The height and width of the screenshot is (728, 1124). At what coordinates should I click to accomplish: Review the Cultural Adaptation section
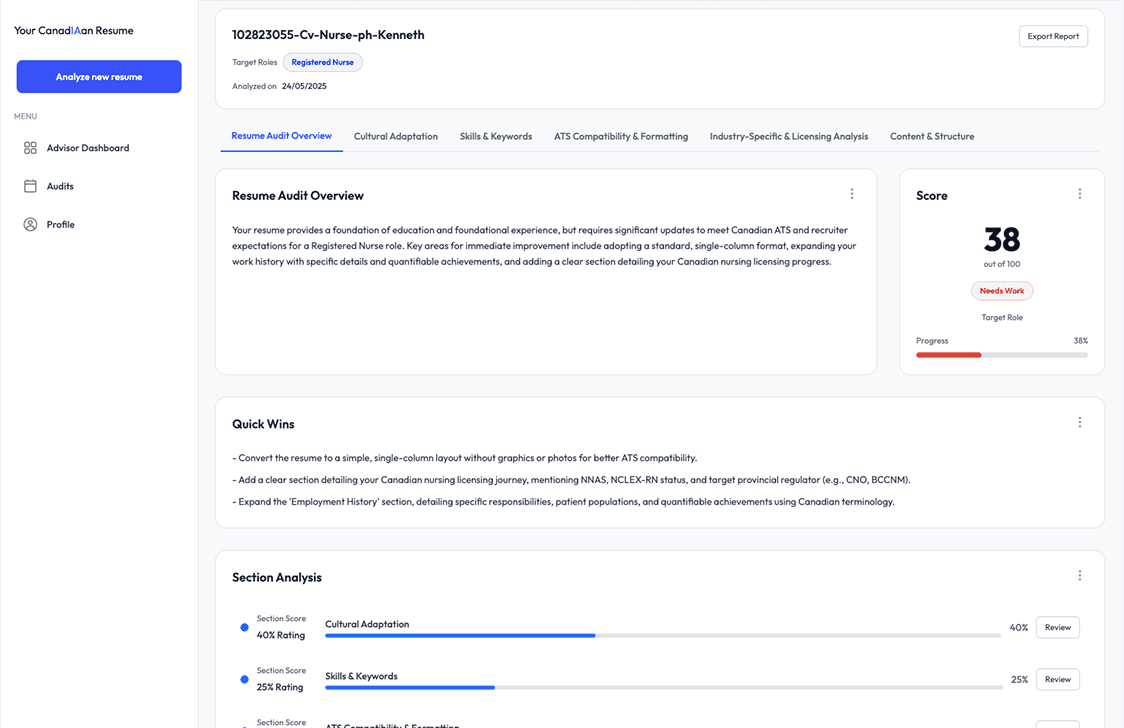pos(1057,628)
